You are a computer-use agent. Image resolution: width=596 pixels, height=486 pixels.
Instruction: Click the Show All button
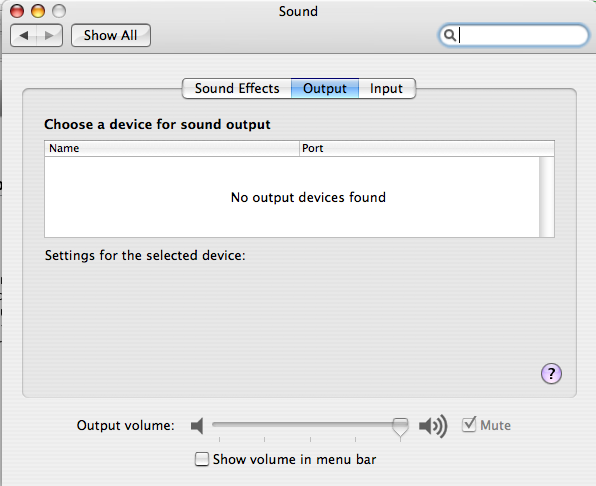click(x=111, y=35)
